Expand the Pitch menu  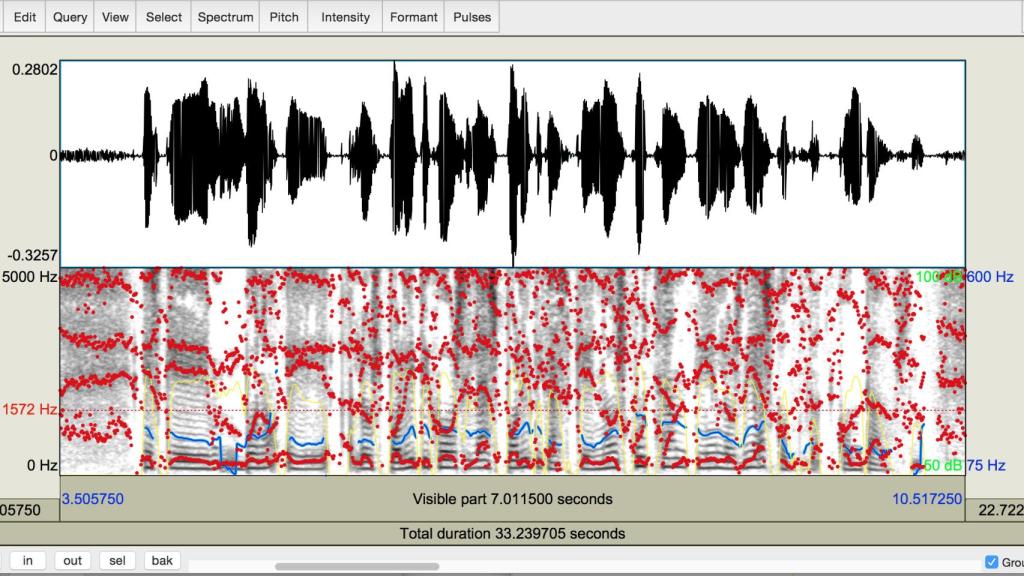point(284,17)
